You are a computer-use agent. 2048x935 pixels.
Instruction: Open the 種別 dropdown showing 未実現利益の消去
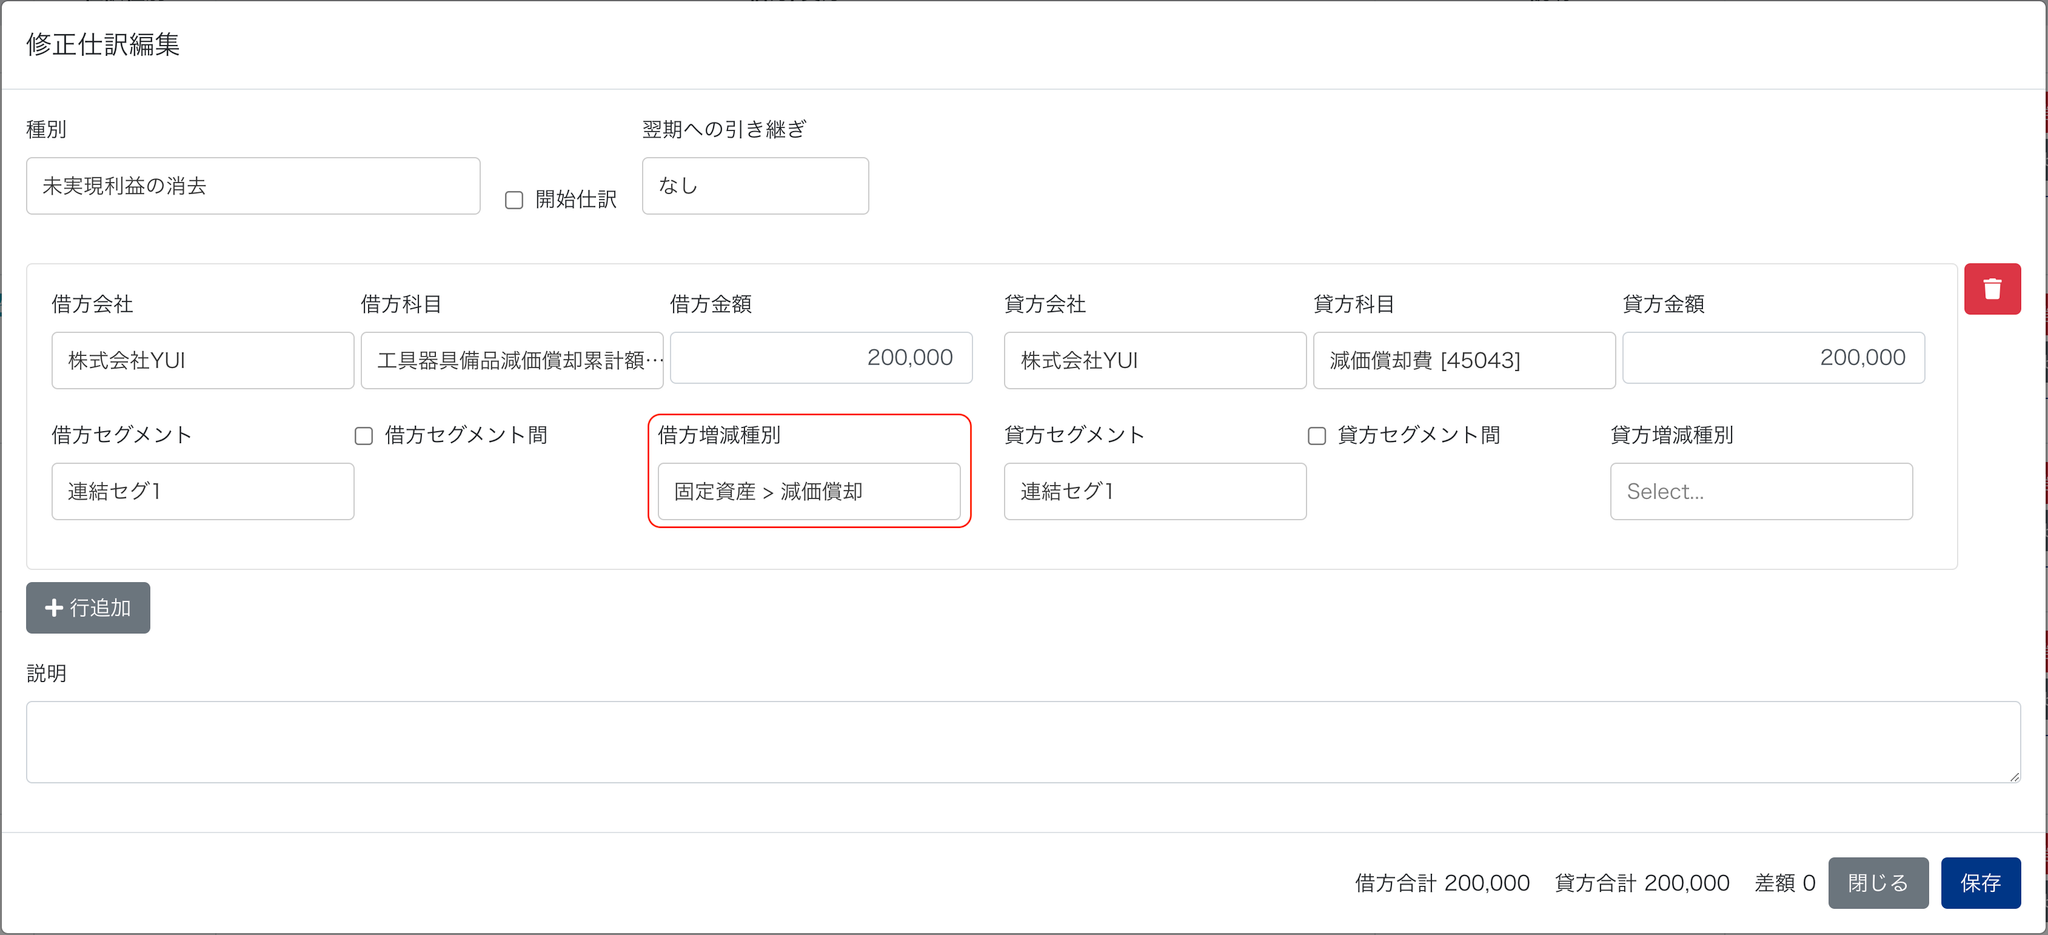coord(253,186)
